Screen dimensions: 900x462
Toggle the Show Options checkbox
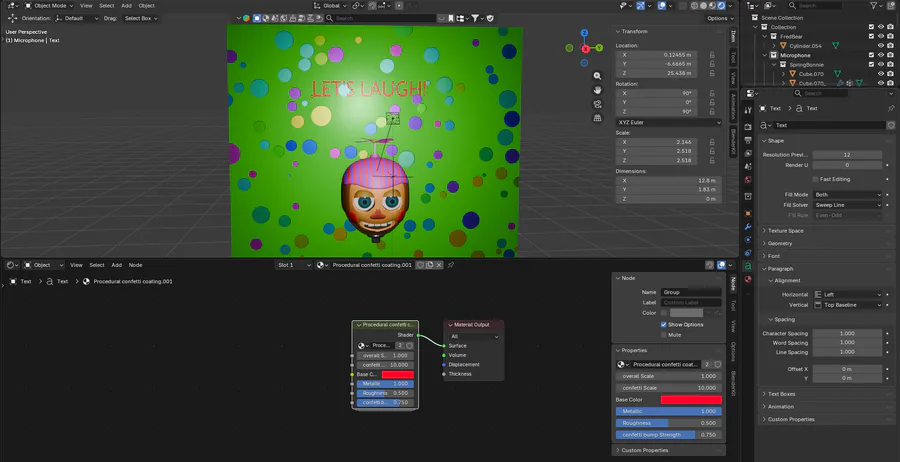664,325
